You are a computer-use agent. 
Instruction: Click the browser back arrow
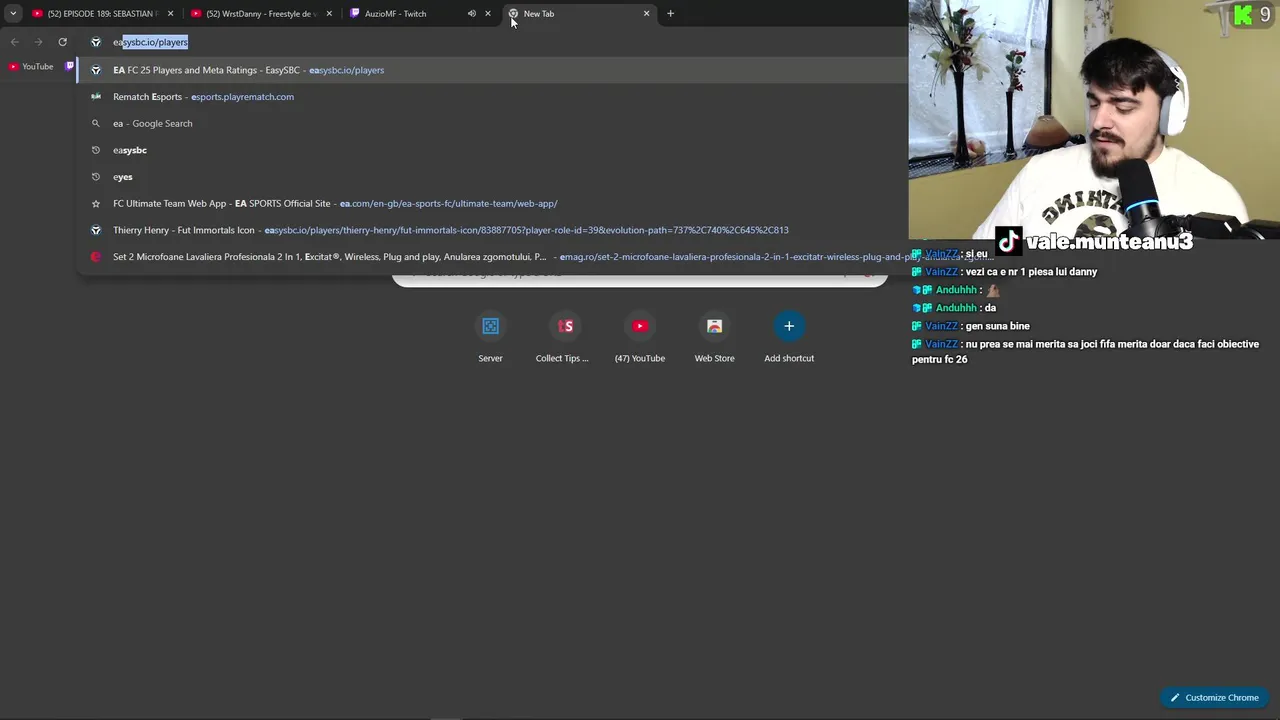(15, 42)
